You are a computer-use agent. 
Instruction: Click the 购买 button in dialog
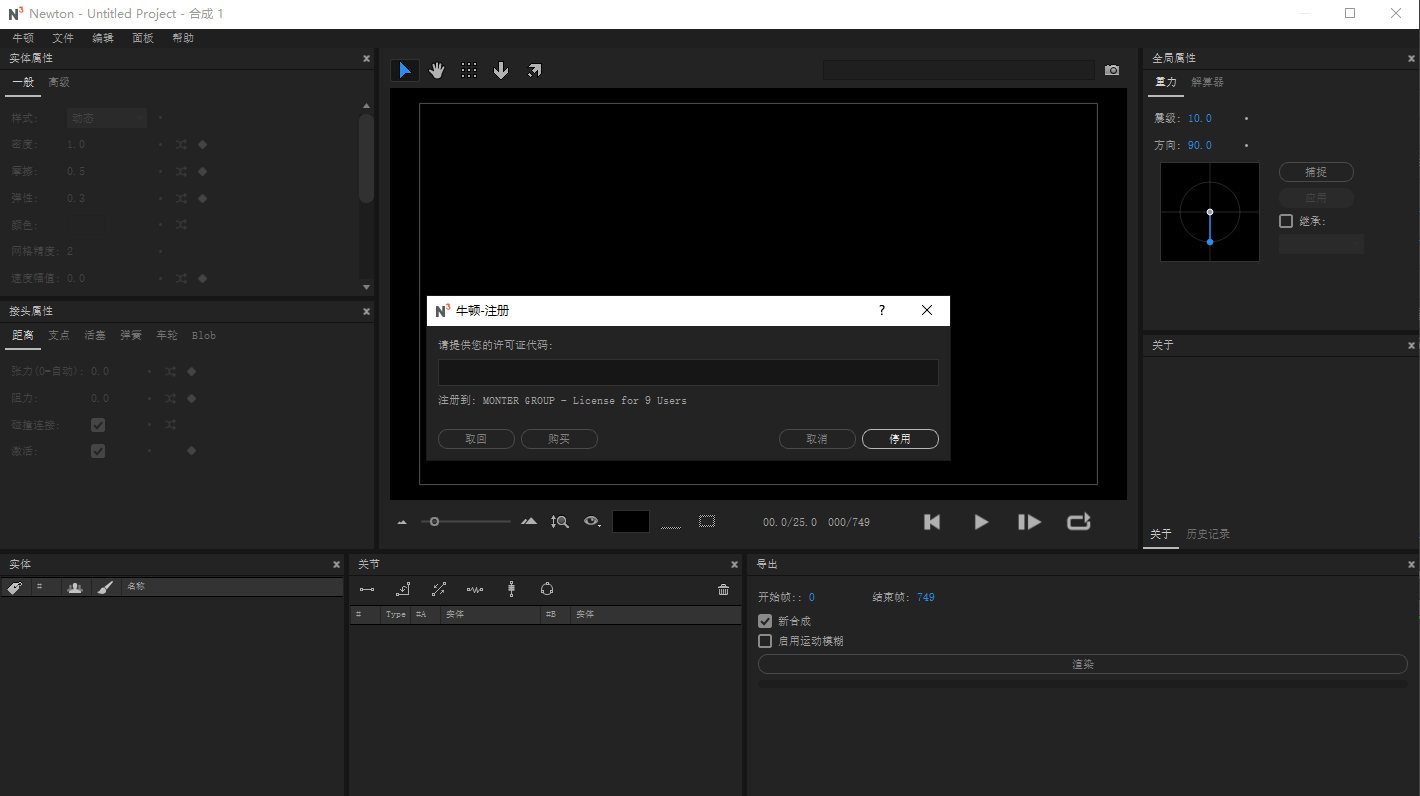pyautogui.click(x=559, y=439)
